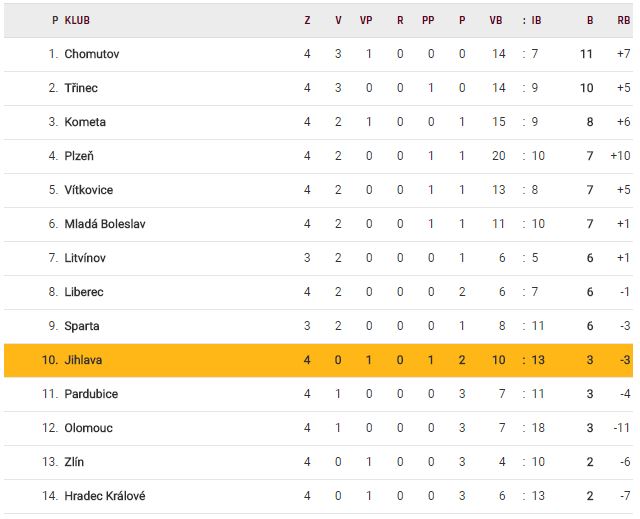The image size is (640, 519).
Task: Open the Třinec club entry
Action: pyautogui.click(x=81, y=88)
